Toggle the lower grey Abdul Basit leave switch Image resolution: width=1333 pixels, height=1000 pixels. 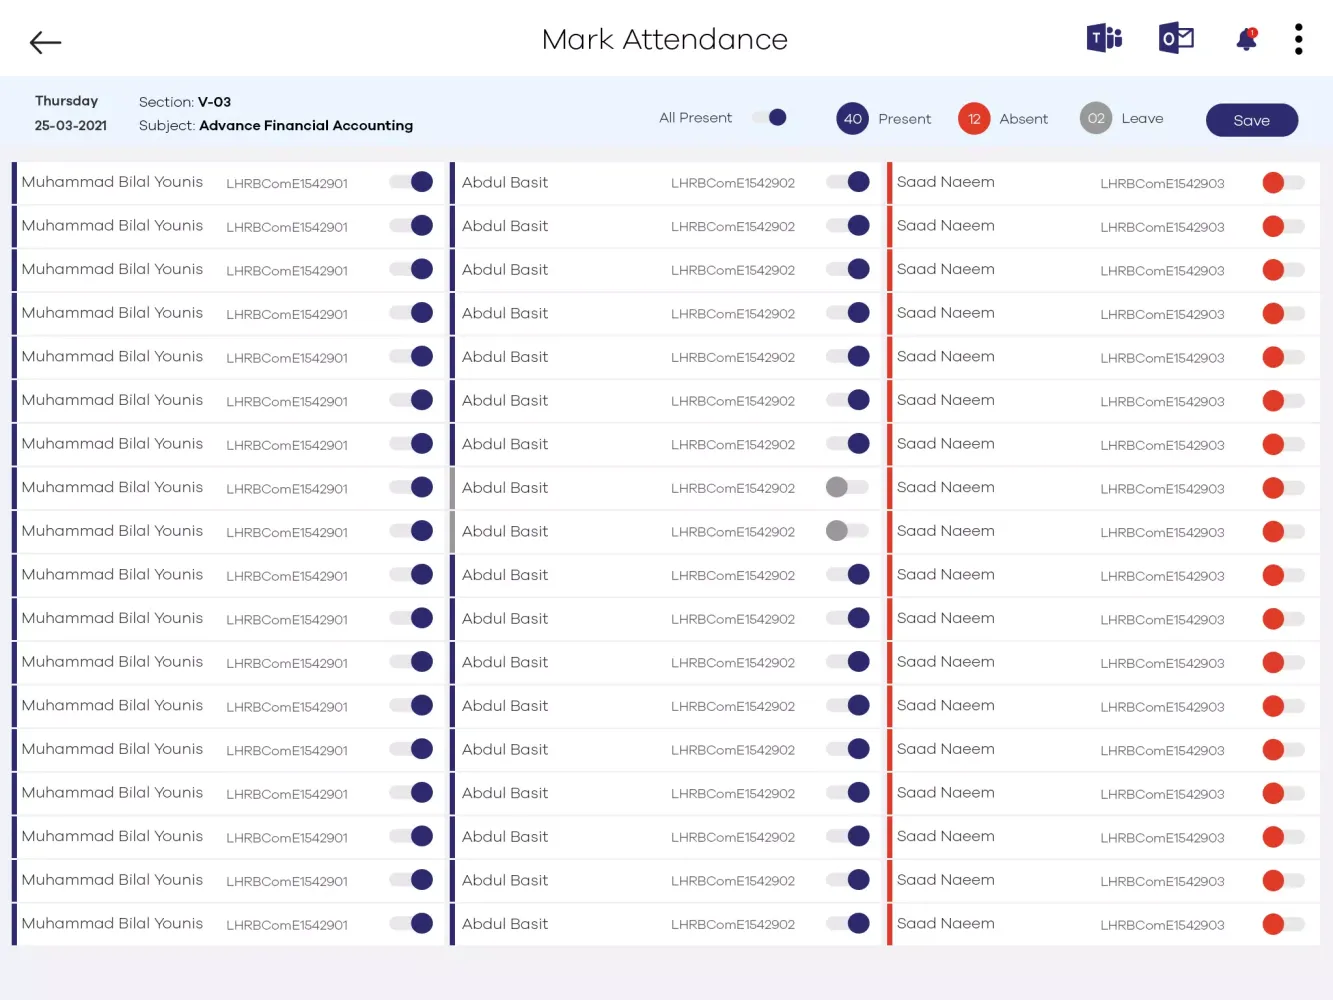point(847,531)
